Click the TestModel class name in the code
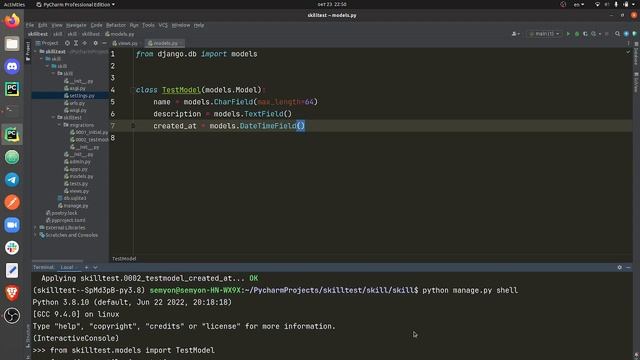 (181, 90)
